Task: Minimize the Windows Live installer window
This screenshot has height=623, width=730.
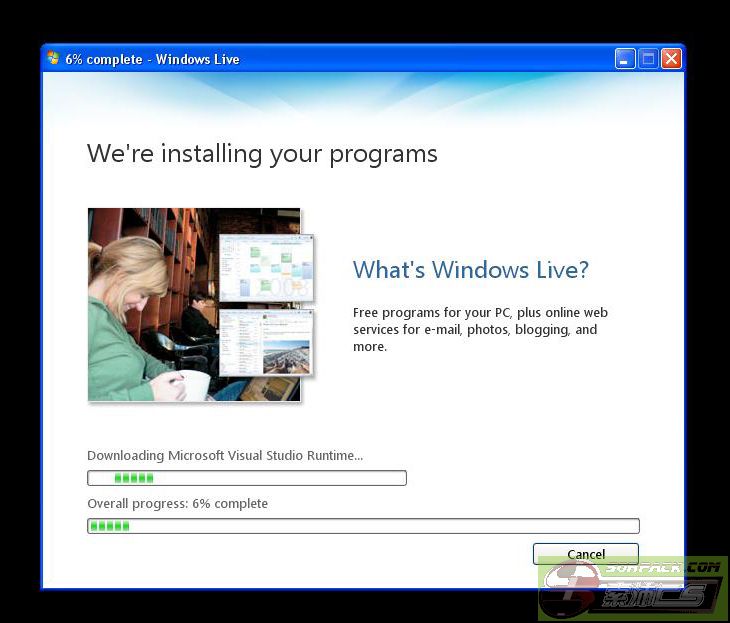Action: pos(625,59)
